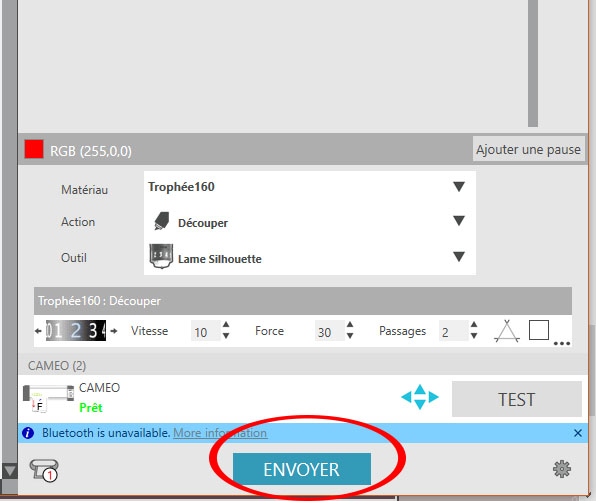Open the settings gear icon
Screen dimensions: 596x501
(562, 469)
